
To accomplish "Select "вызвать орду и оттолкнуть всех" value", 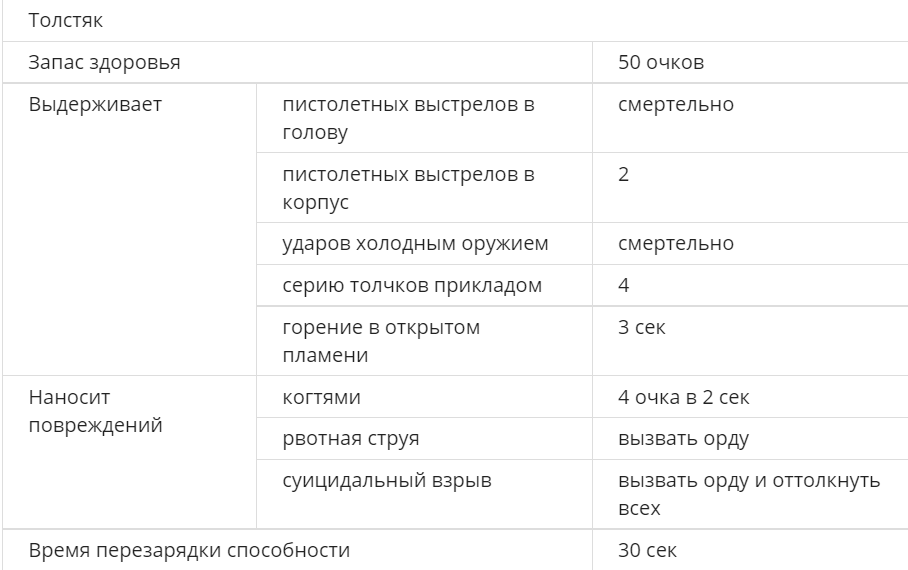I will point(749,494).
